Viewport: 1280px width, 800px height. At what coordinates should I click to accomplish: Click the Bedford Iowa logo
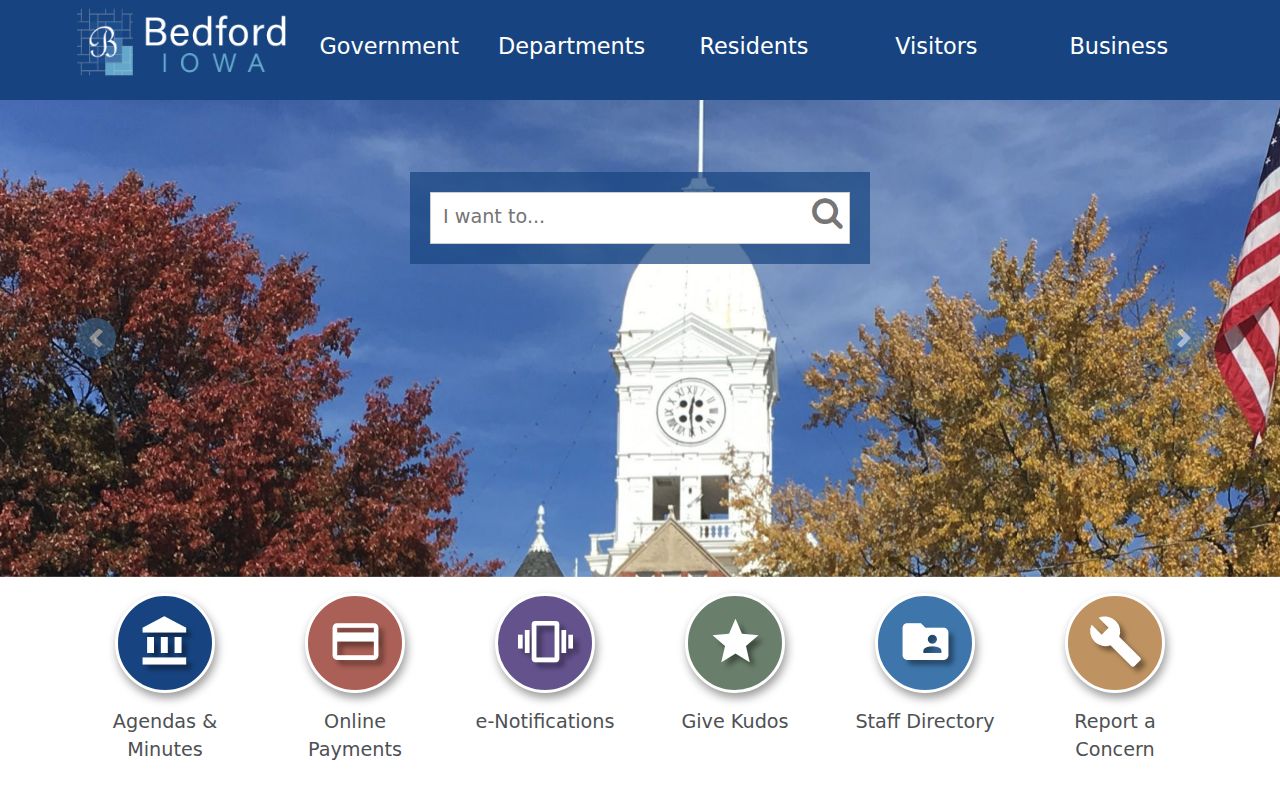point(182,44)
